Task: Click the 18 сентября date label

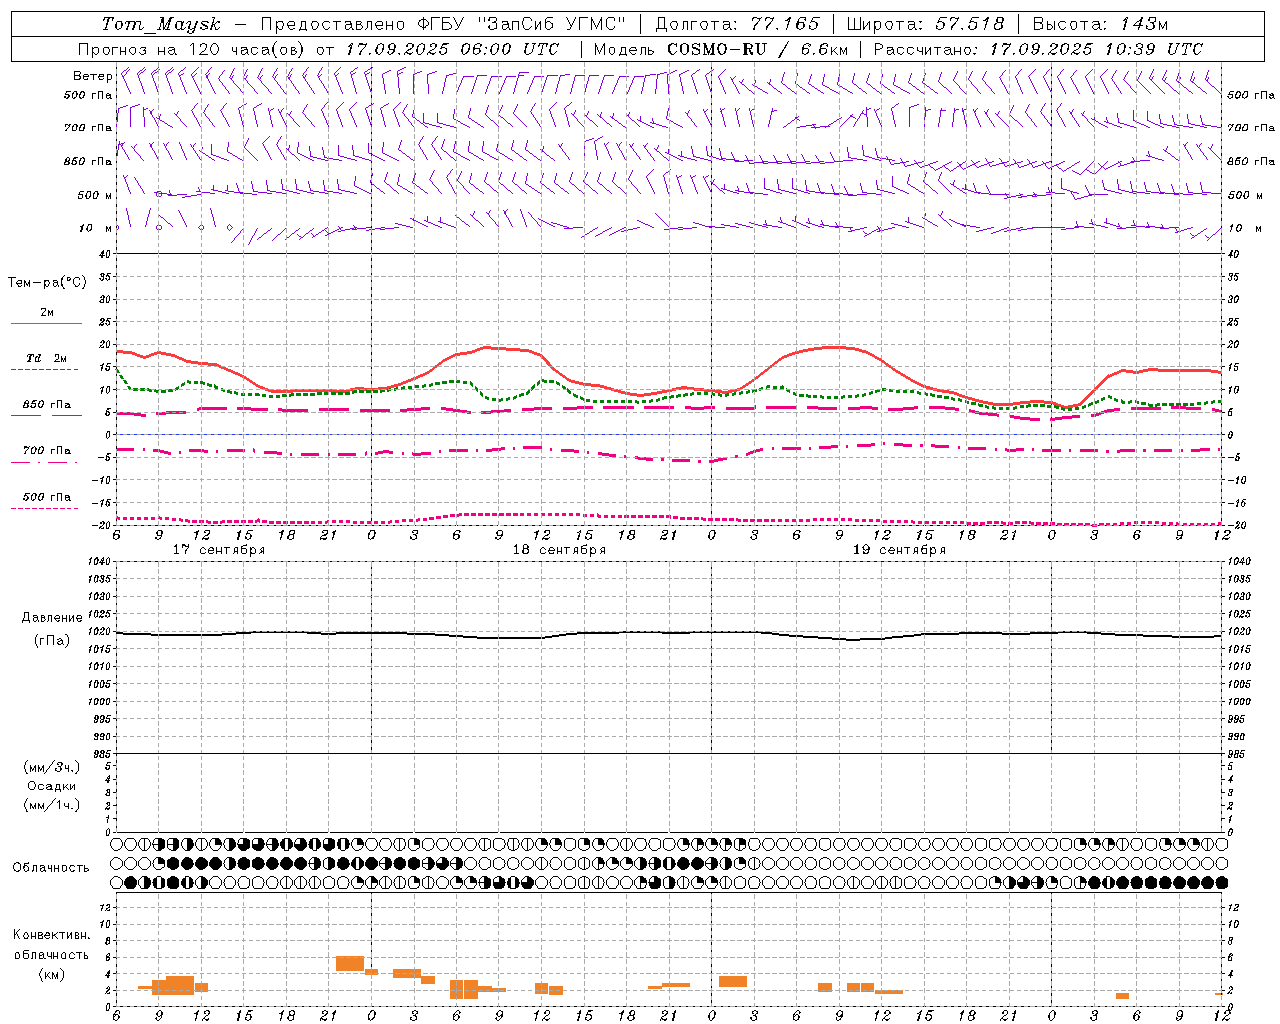Action: 559,550
